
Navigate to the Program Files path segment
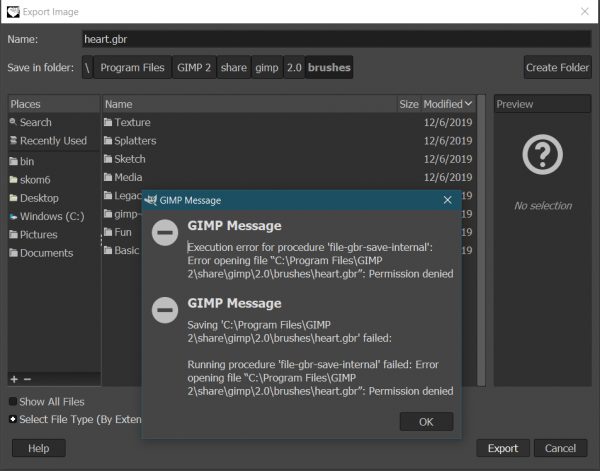click(132, 67)
